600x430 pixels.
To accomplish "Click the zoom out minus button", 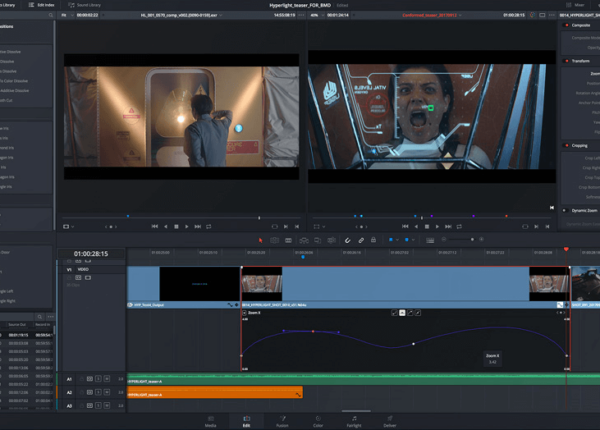I will [x=444, y=239].
